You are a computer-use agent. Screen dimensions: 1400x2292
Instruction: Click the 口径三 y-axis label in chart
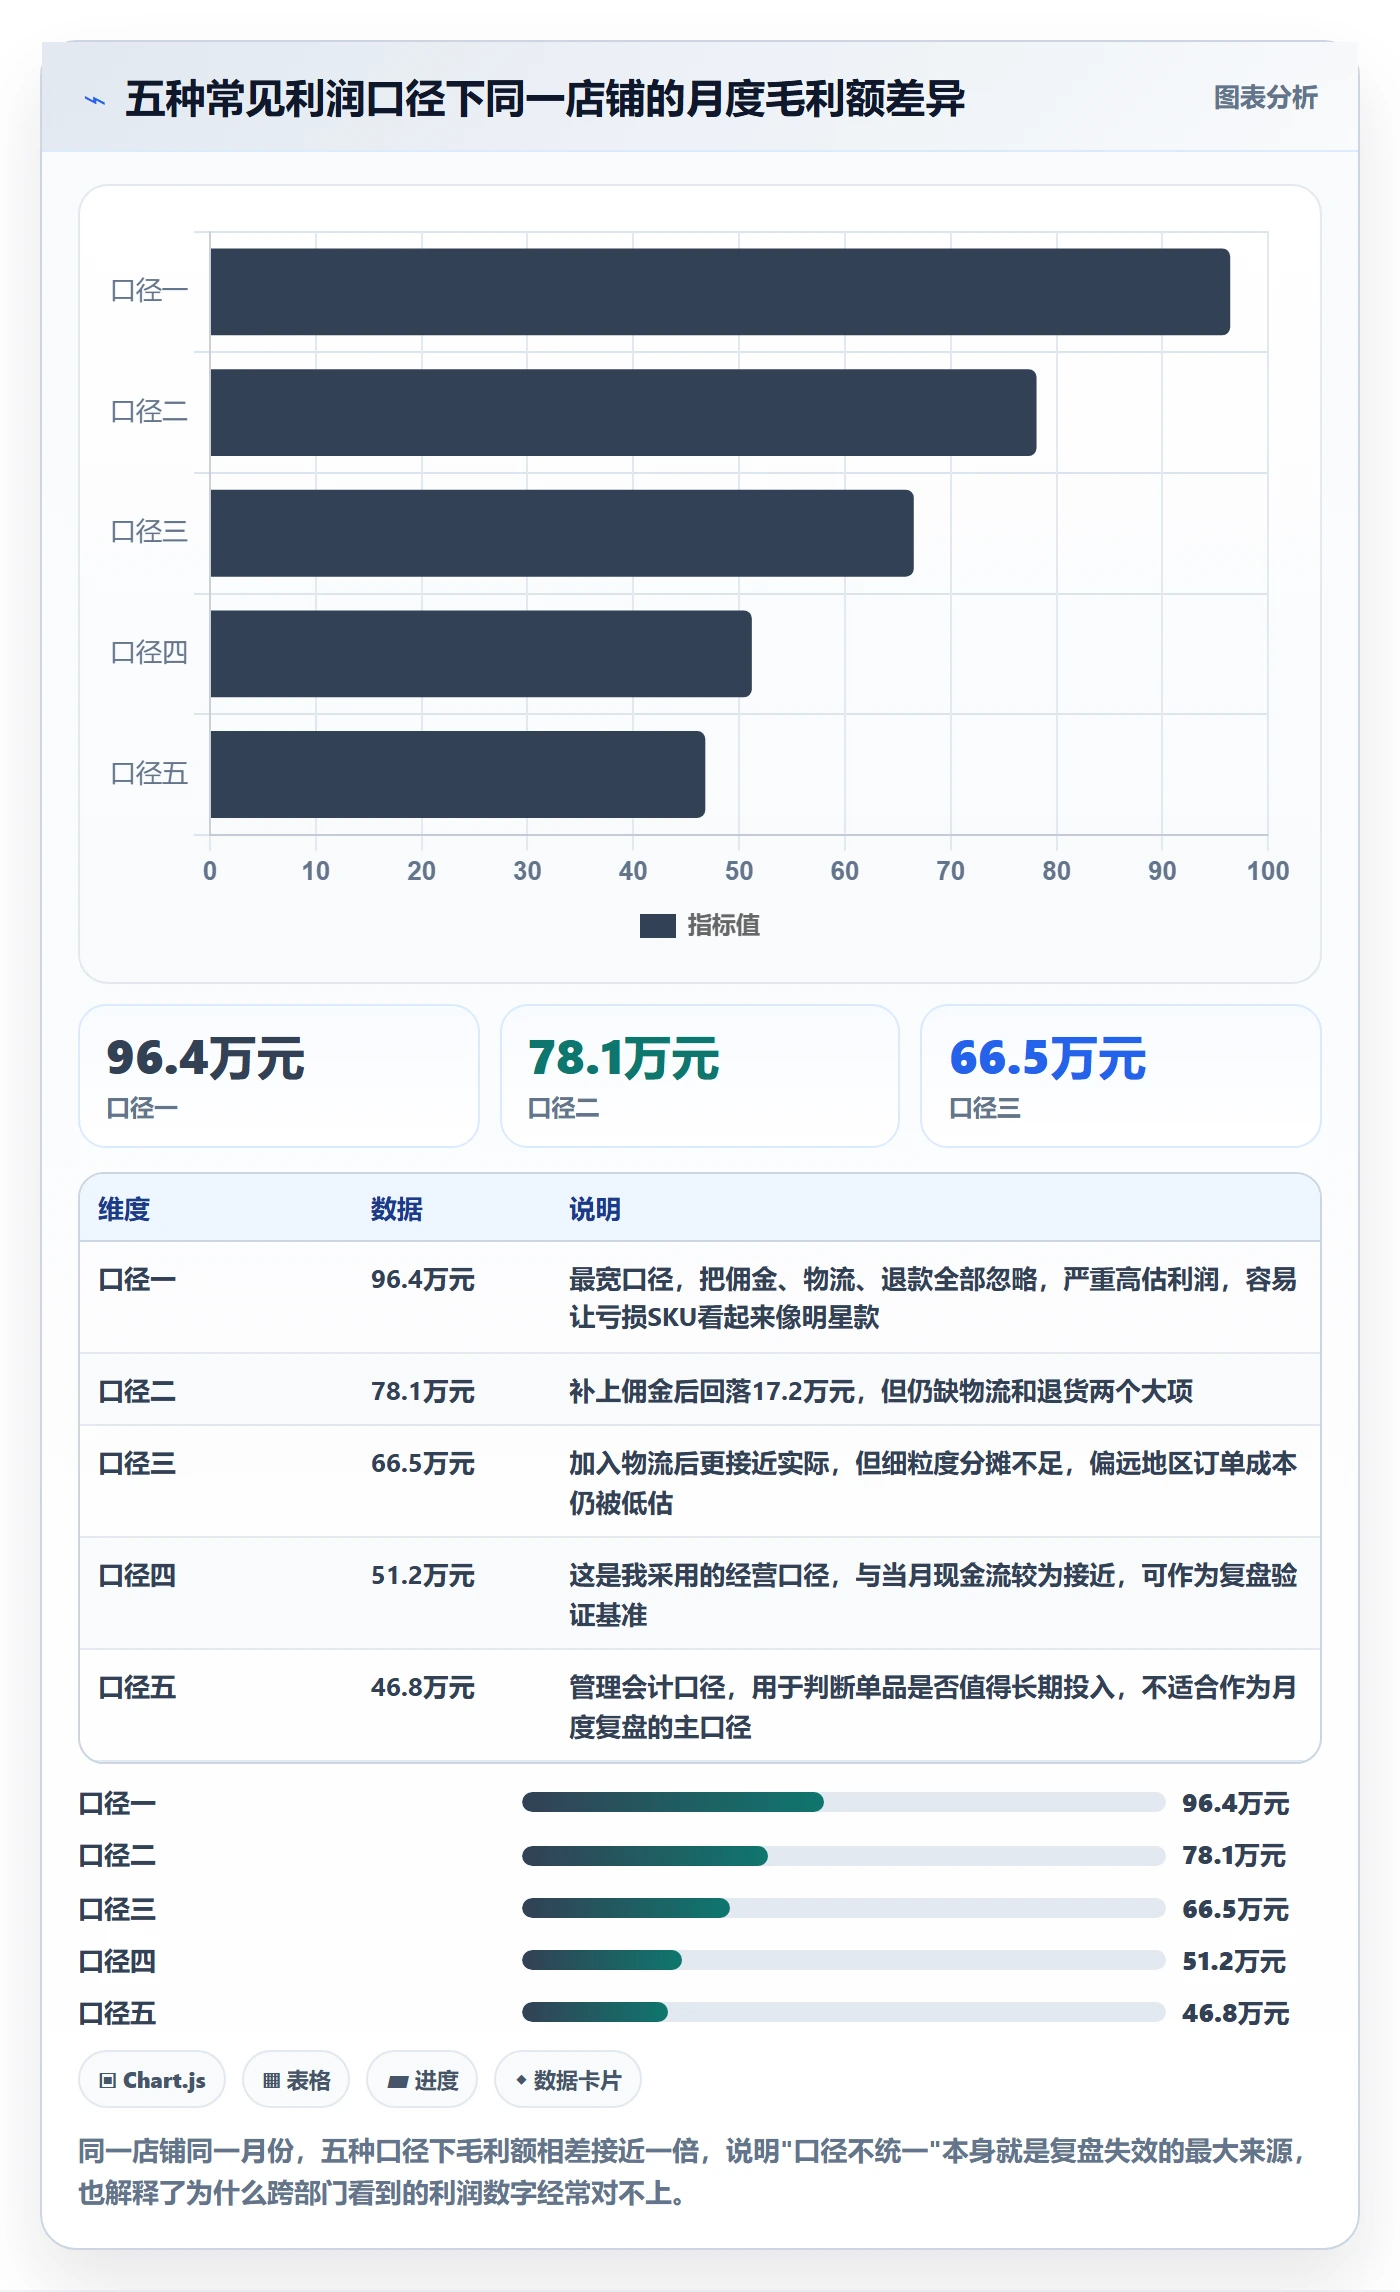(x=150, y=532)
